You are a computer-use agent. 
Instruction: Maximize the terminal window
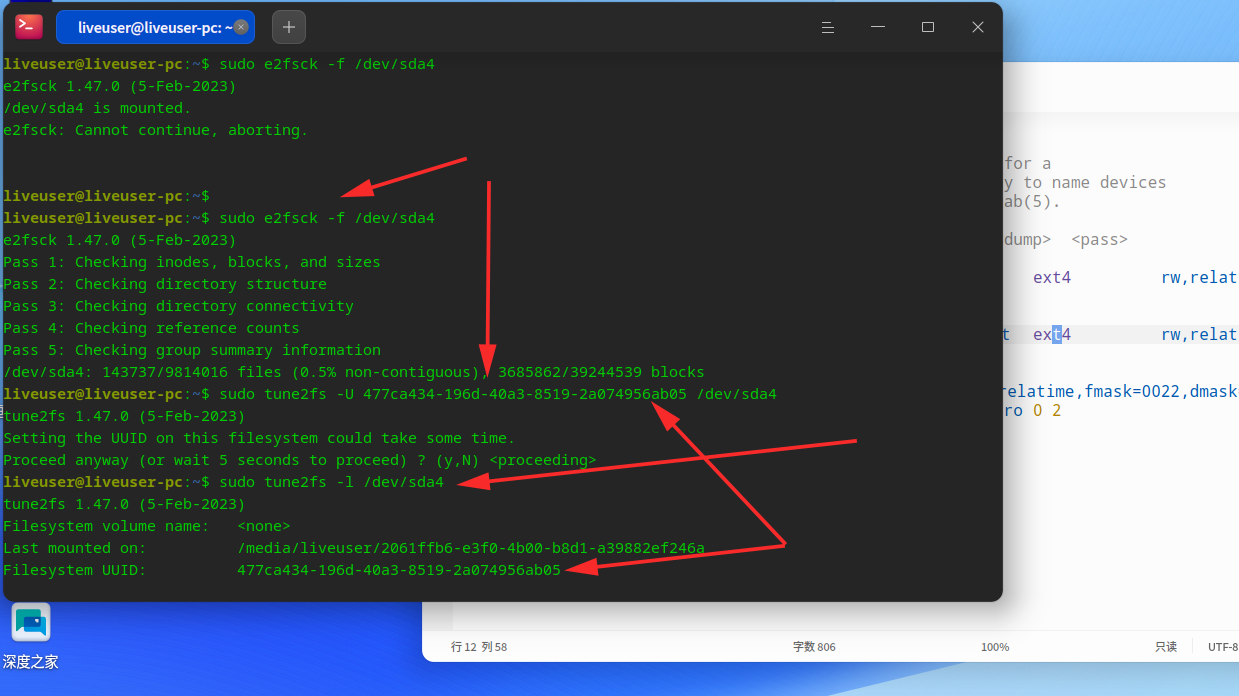[x=928, y=27]
